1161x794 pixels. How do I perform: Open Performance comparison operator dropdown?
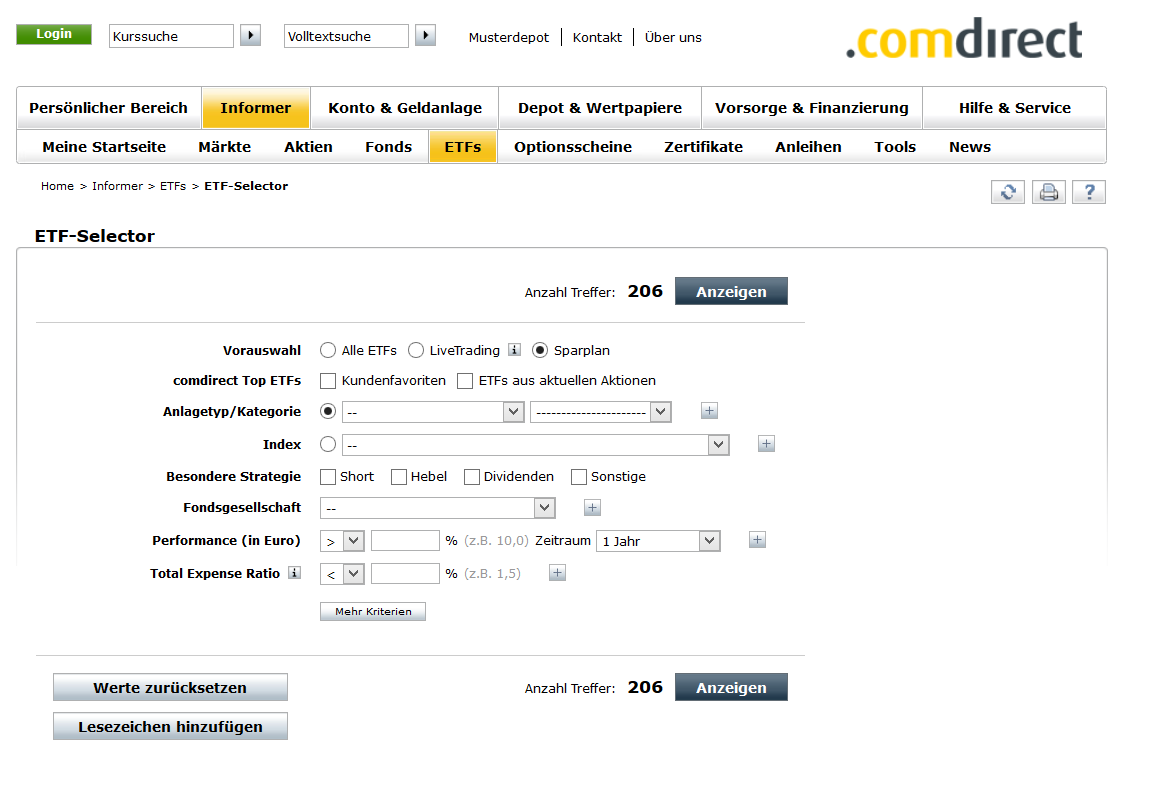(342, 541)
